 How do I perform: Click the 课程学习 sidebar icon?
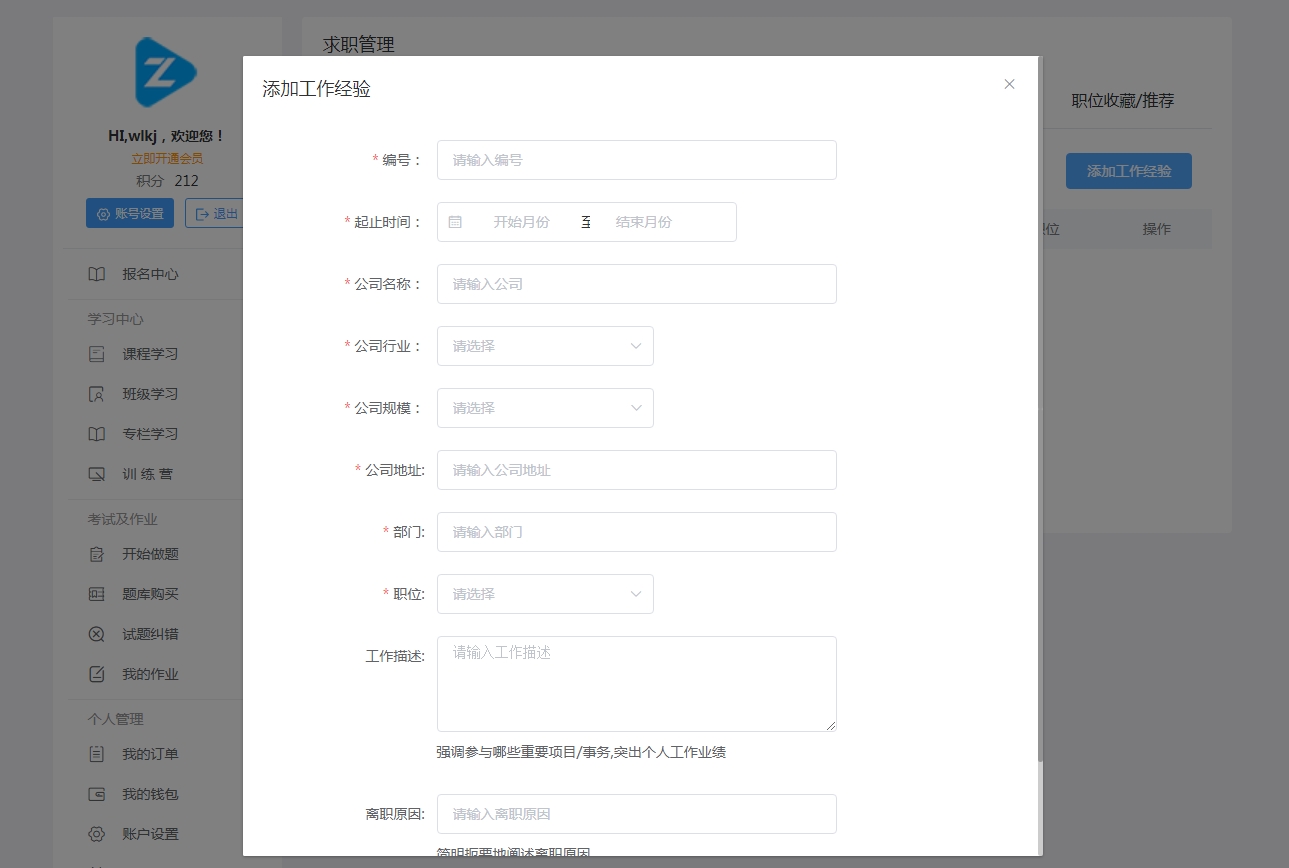96,354
